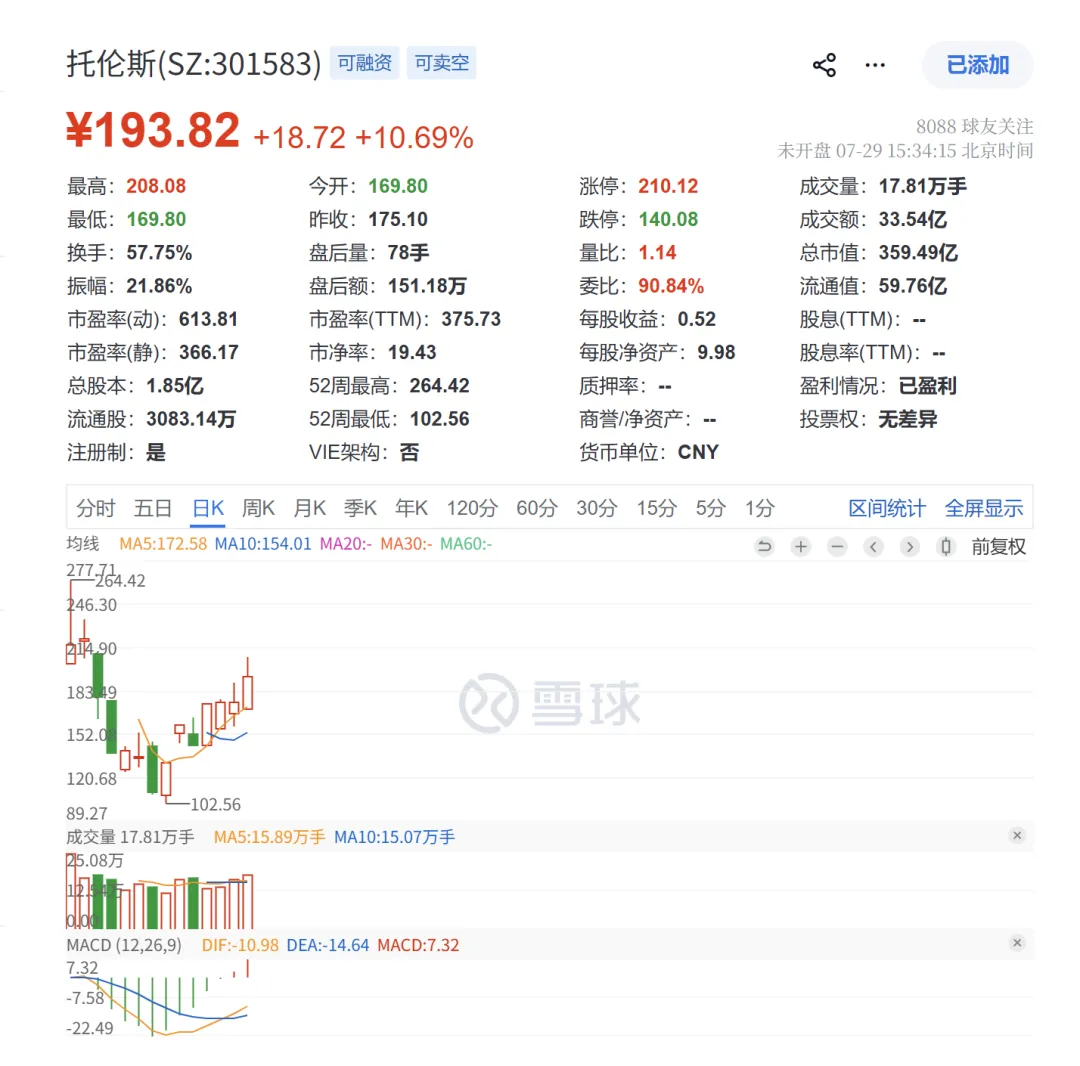Image resolution: width=1080 pixels, height=1066 pixels.
Task: Open the three-dot more options menu
Action: [x=875, y=65]
